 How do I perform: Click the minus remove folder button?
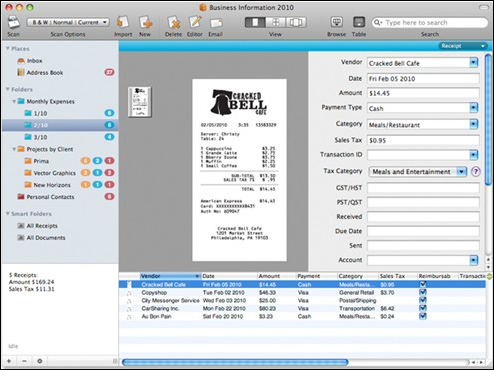coord(24,361)
